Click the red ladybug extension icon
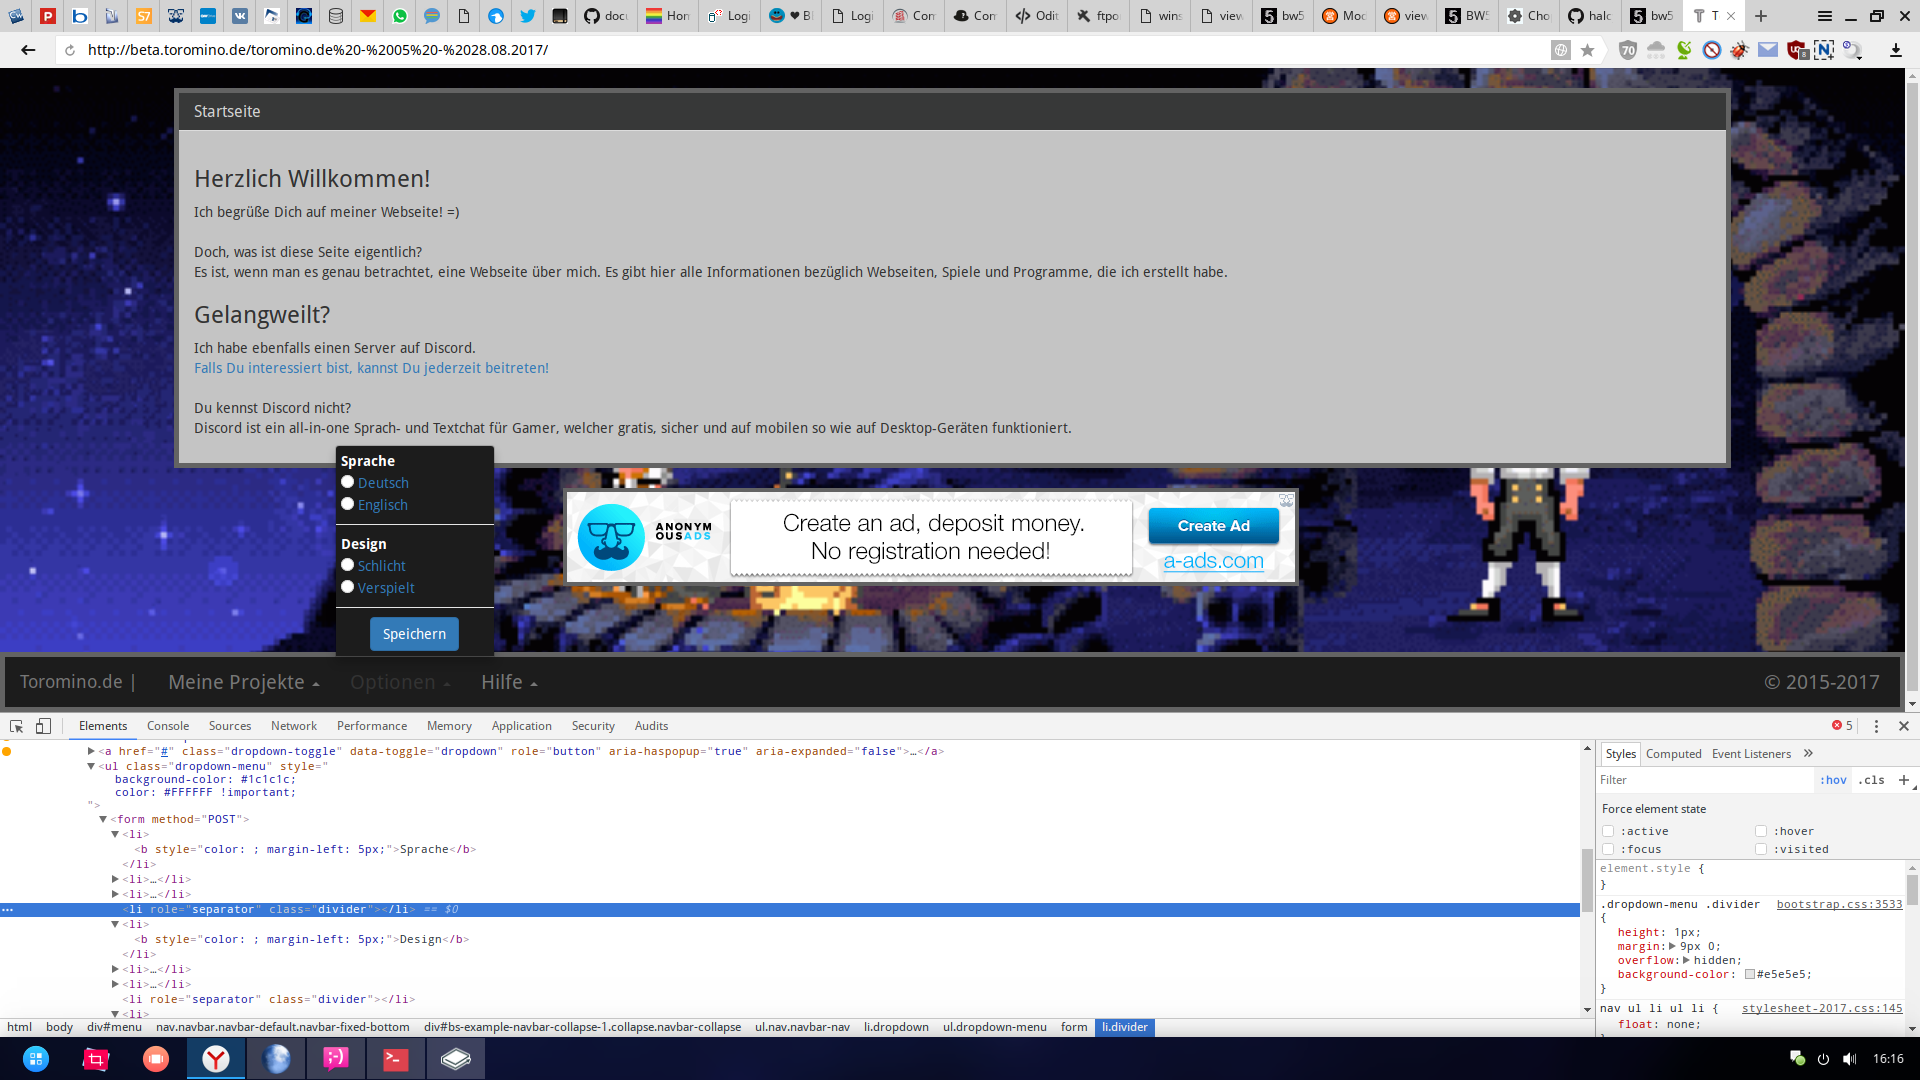 1740,50
